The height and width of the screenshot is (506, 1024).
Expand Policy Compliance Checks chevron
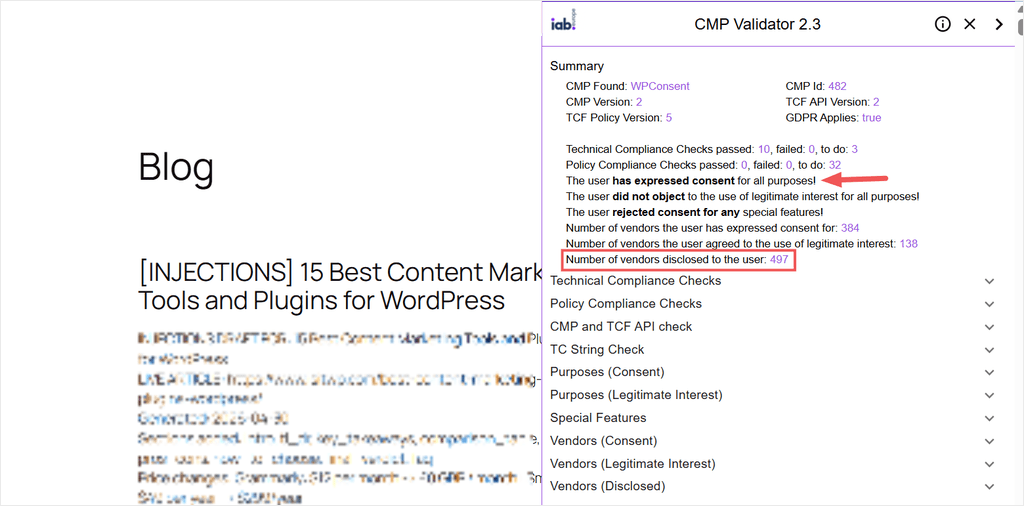(x=990, y=304)
